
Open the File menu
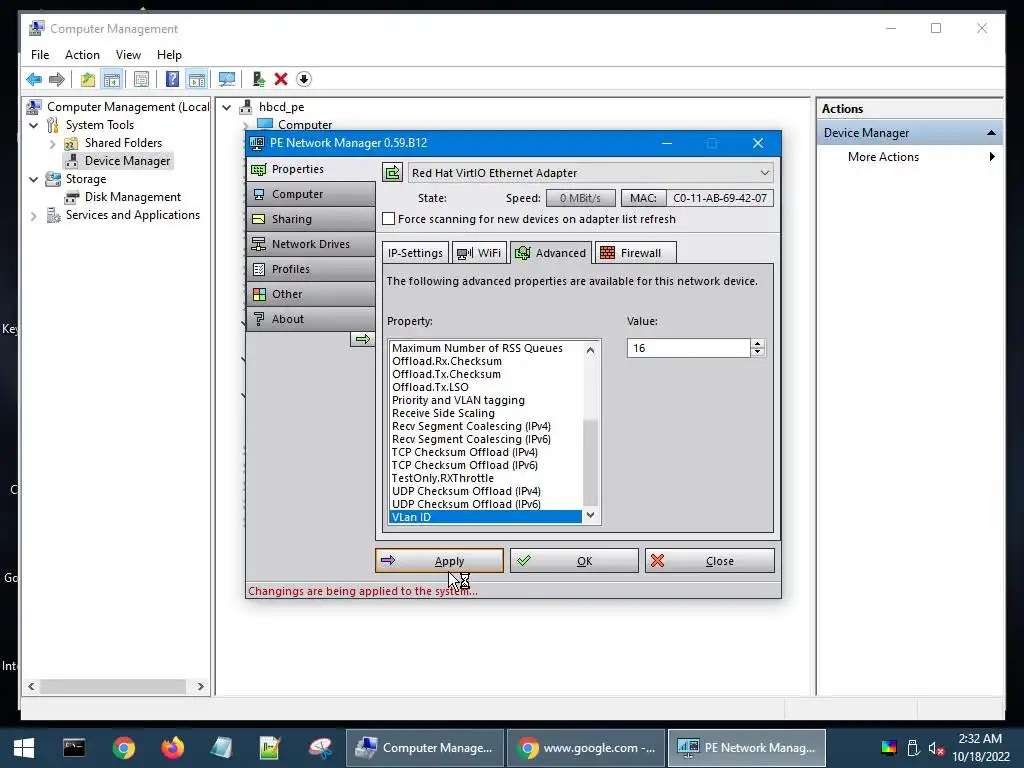tap(40, 55)
